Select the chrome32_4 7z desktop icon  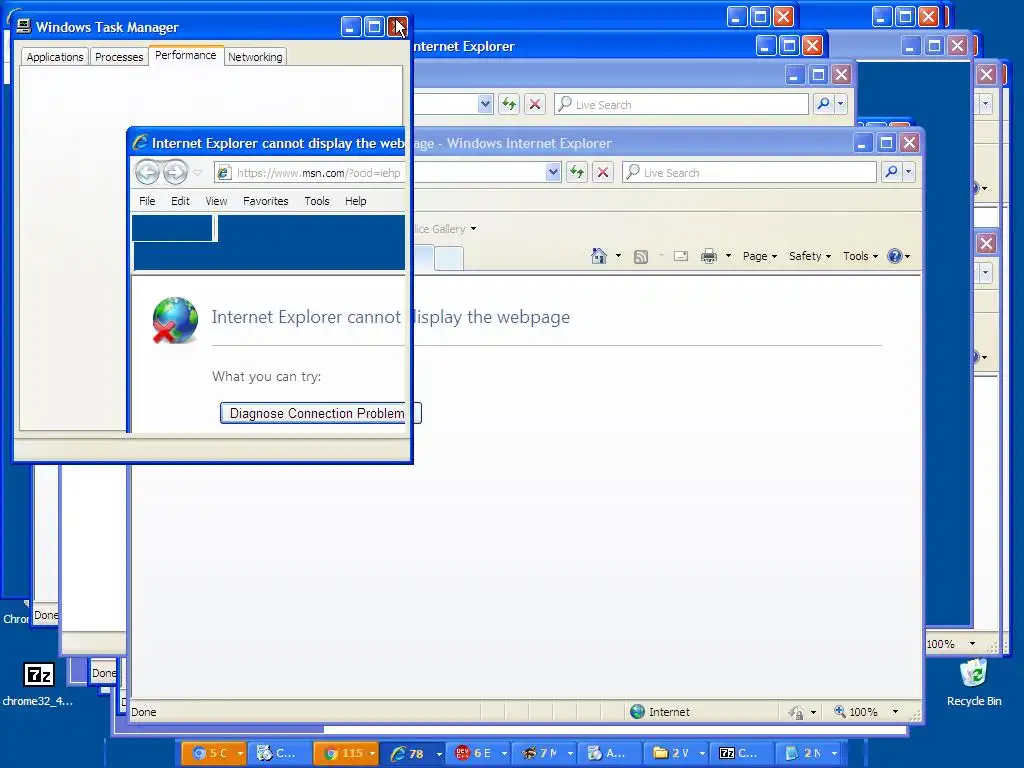click(38, 684)
